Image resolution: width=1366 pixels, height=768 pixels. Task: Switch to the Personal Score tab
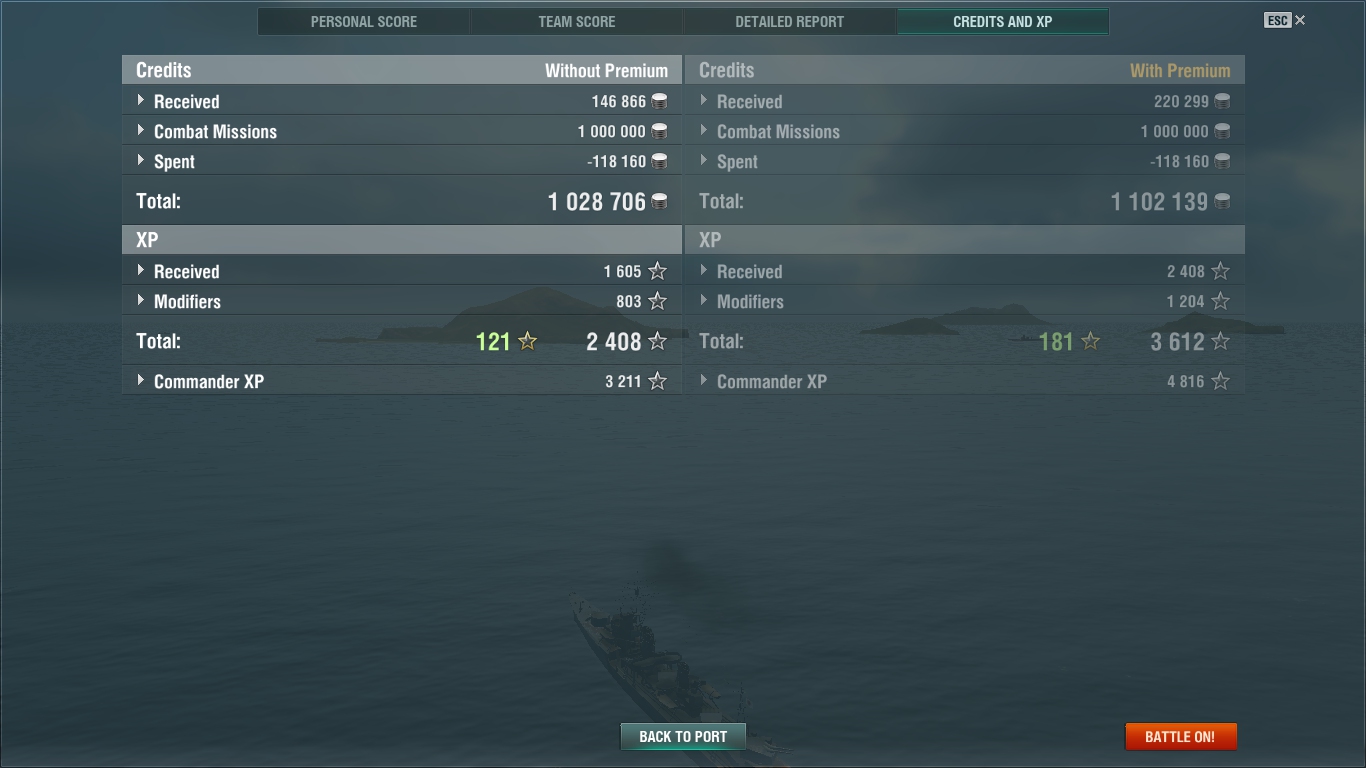pyautogui.click(x=364, y=21)
